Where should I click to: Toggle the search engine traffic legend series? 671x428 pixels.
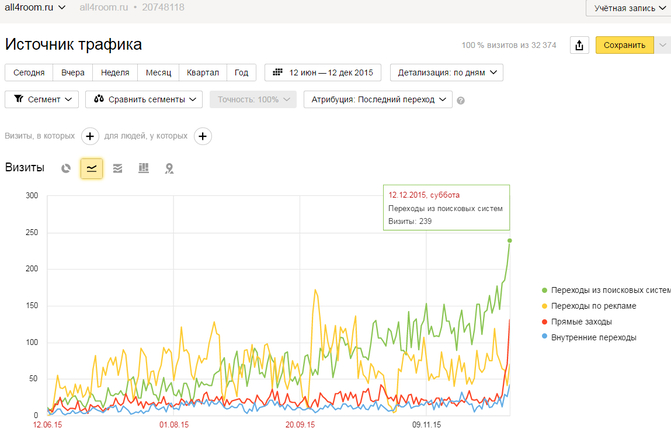coord(602,289)
